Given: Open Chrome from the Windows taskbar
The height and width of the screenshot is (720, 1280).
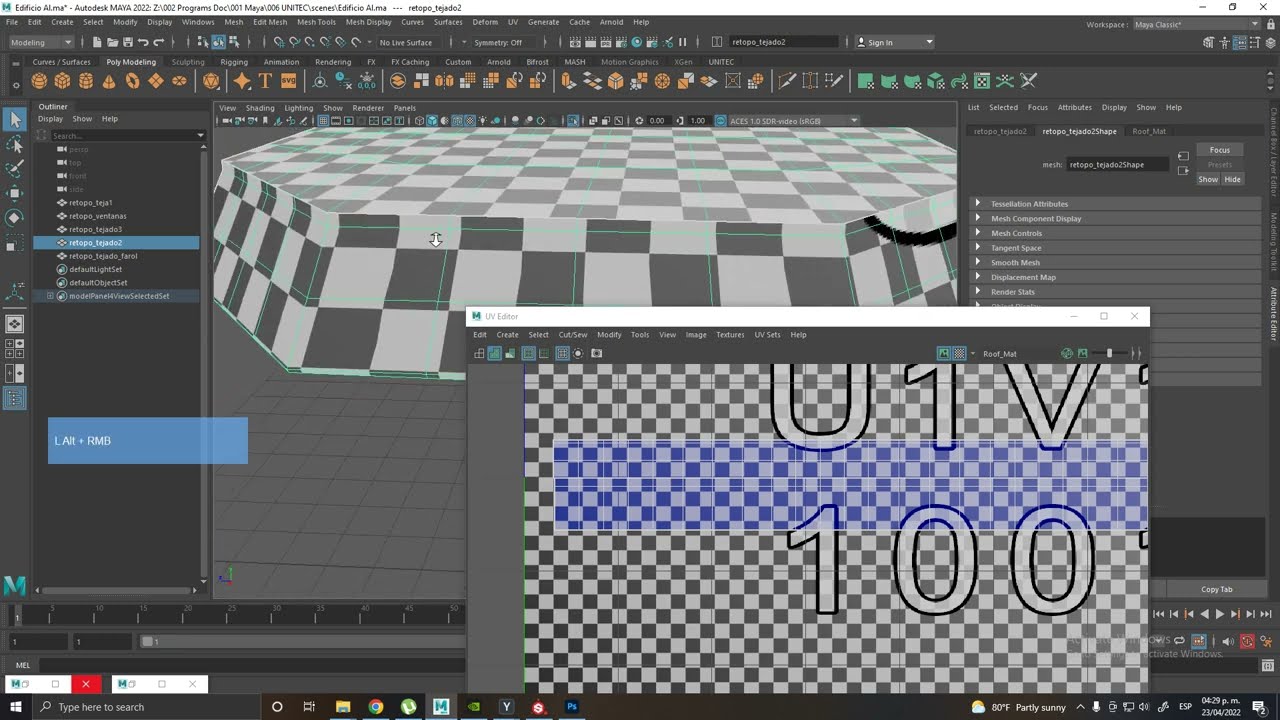Looking at the screenshot, I should (x=375, y=707).
